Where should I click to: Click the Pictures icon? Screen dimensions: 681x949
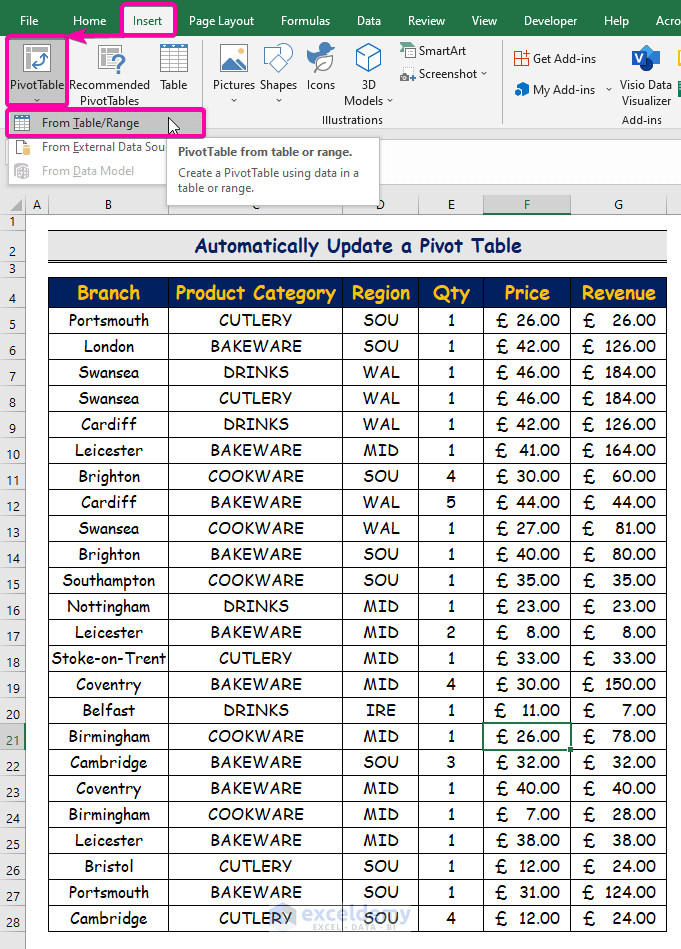[x=234, y=59]
